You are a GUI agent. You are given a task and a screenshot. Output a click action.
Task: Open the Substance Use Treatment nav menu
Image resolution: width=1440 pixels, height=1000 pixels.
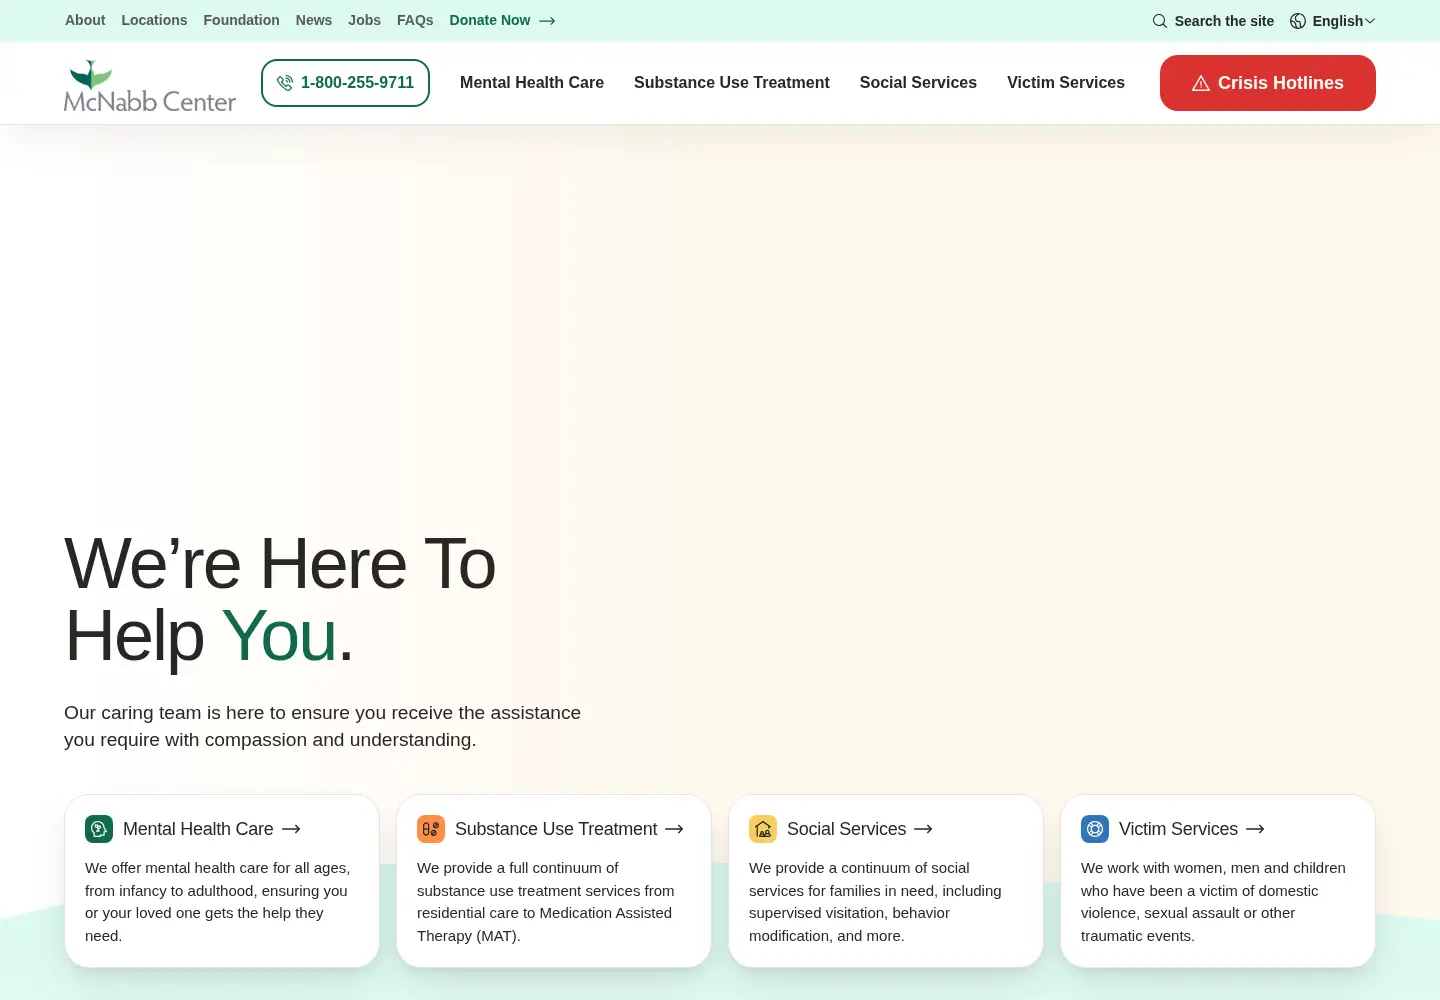[732, 83]
